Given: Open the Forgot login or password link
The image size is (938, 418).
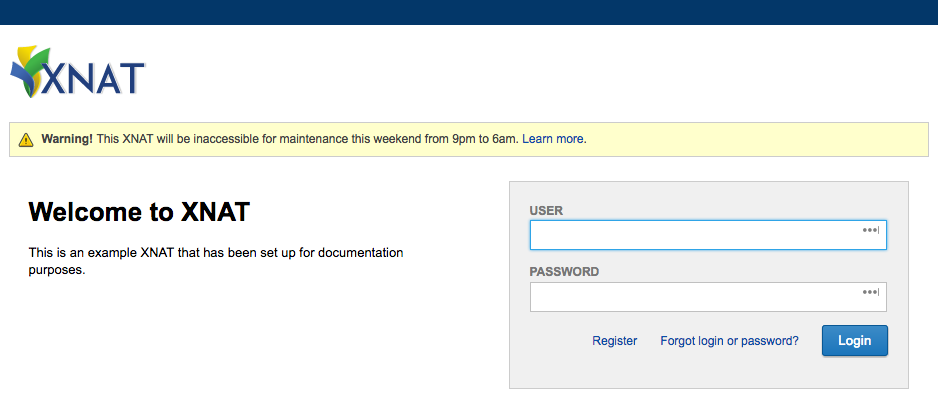Looking at the screenshot, I should point(729,341).
